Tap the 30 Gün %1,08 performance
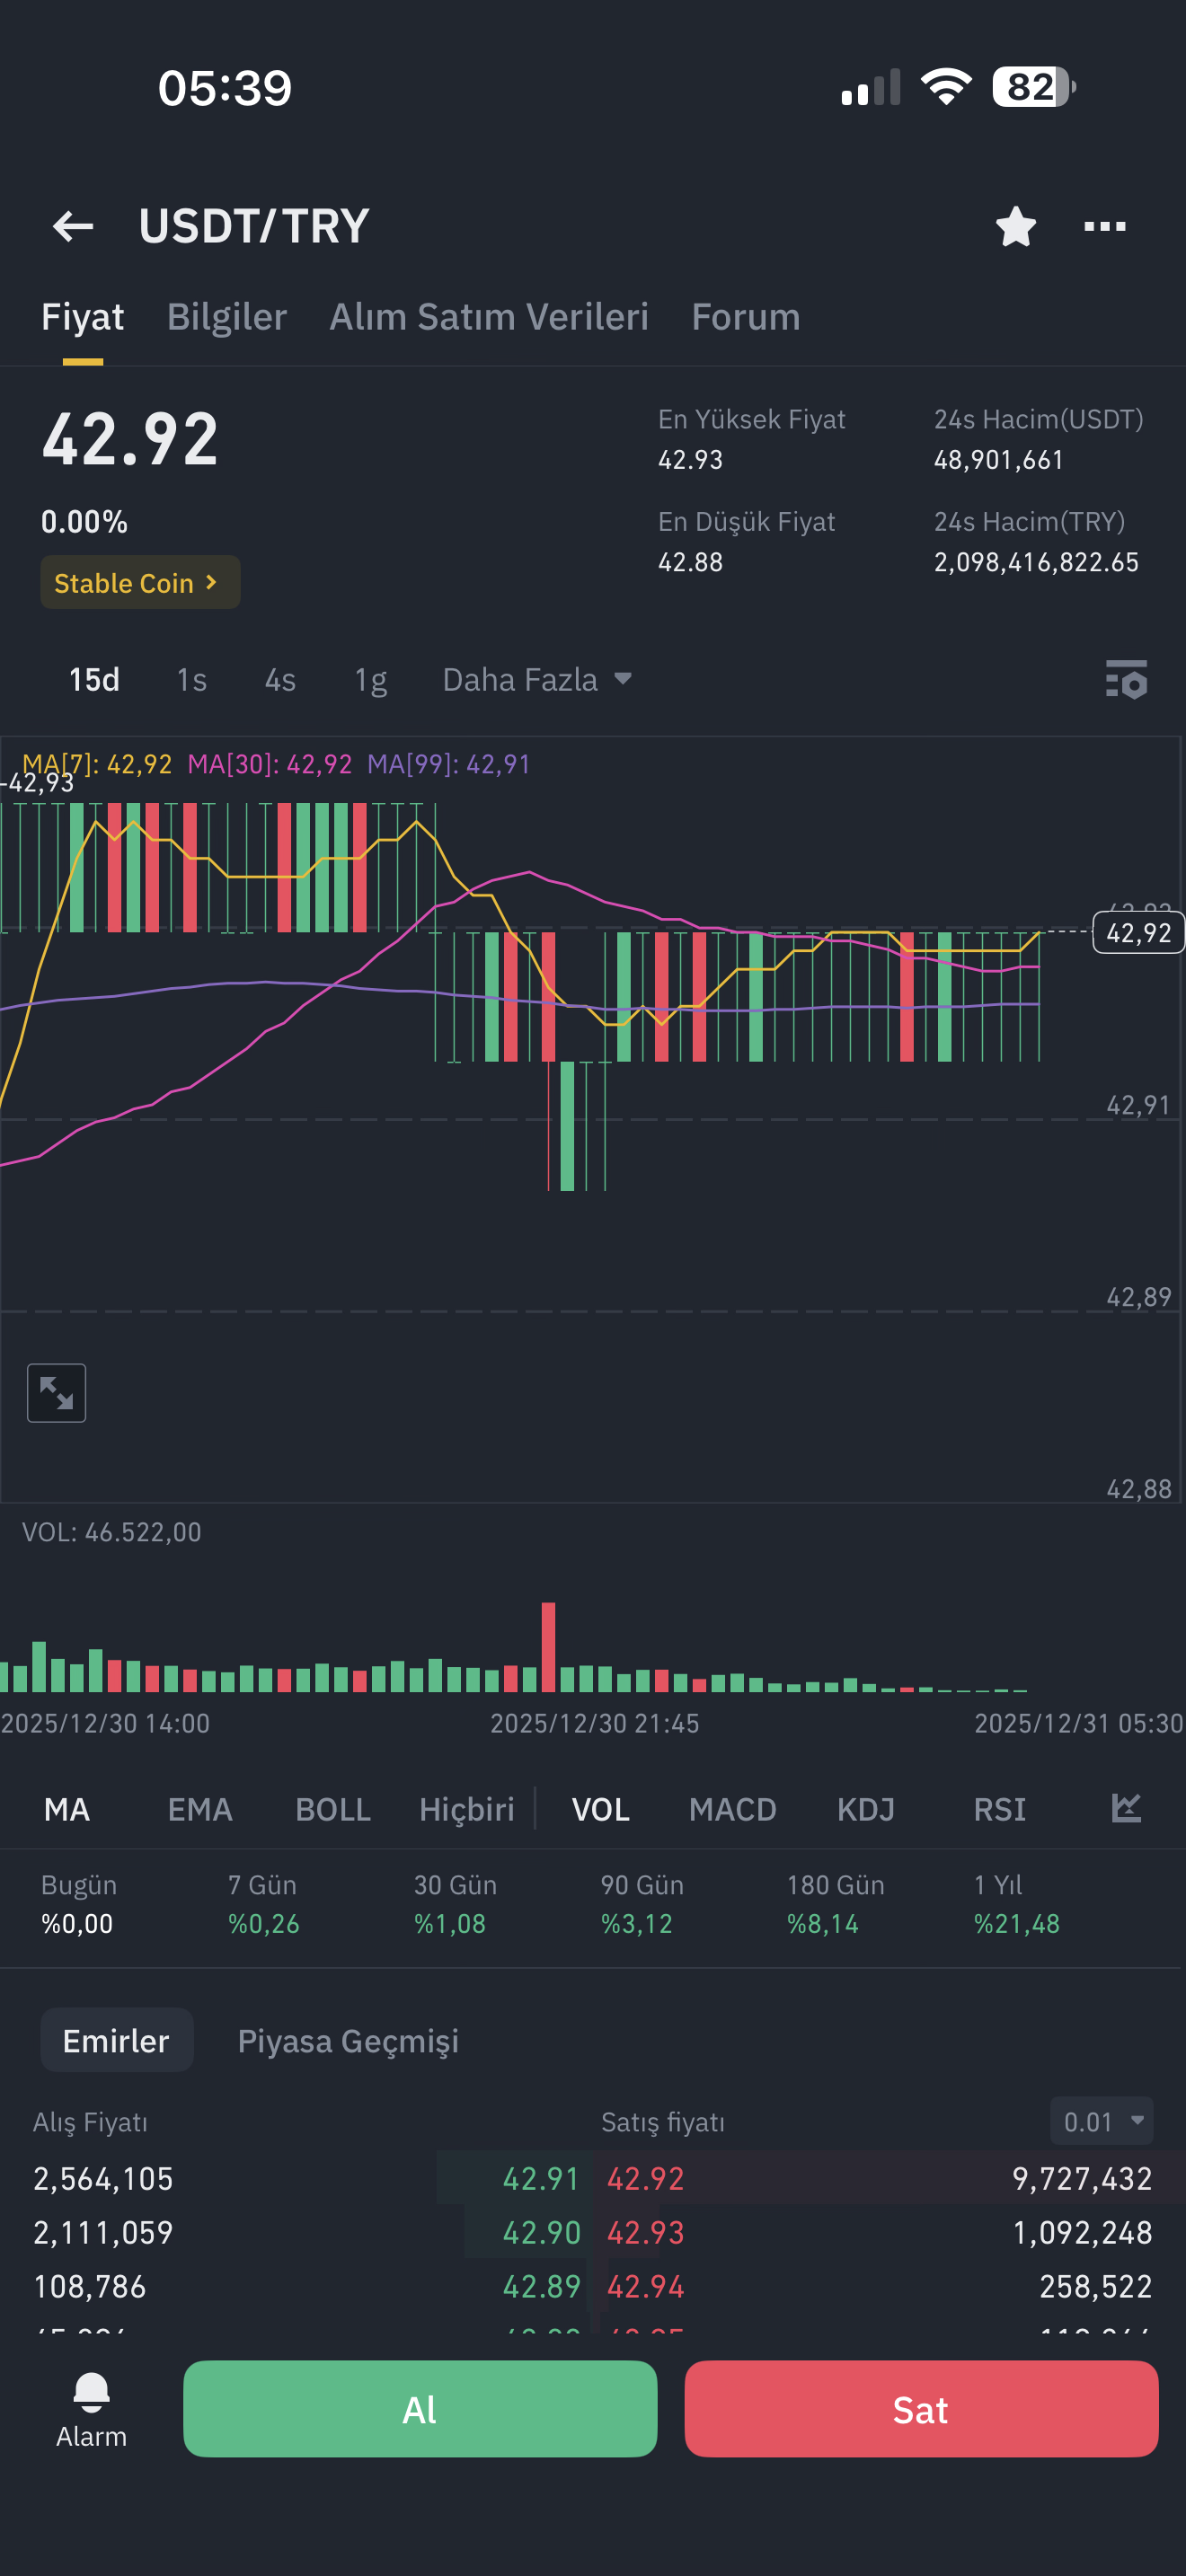Image resolution: width=1186 pixels, height=2576 pixels. click(455, 1904)
